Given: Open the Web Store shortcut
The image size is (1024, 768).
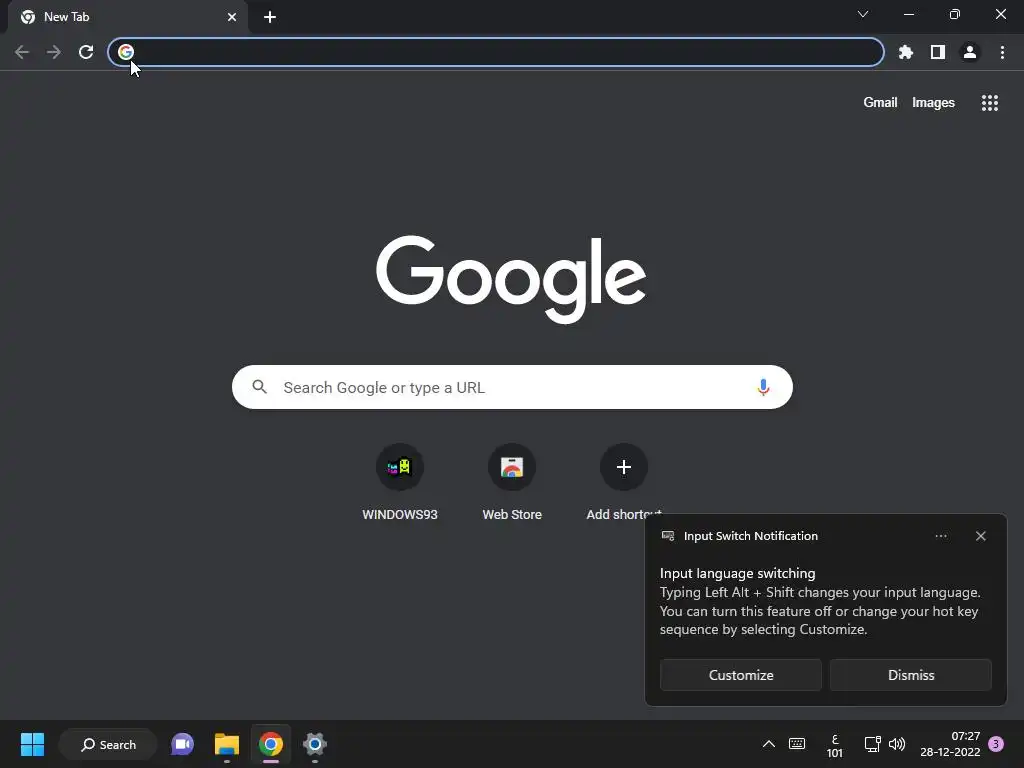Looking at the screenshot, I should (x=512, y=482).
